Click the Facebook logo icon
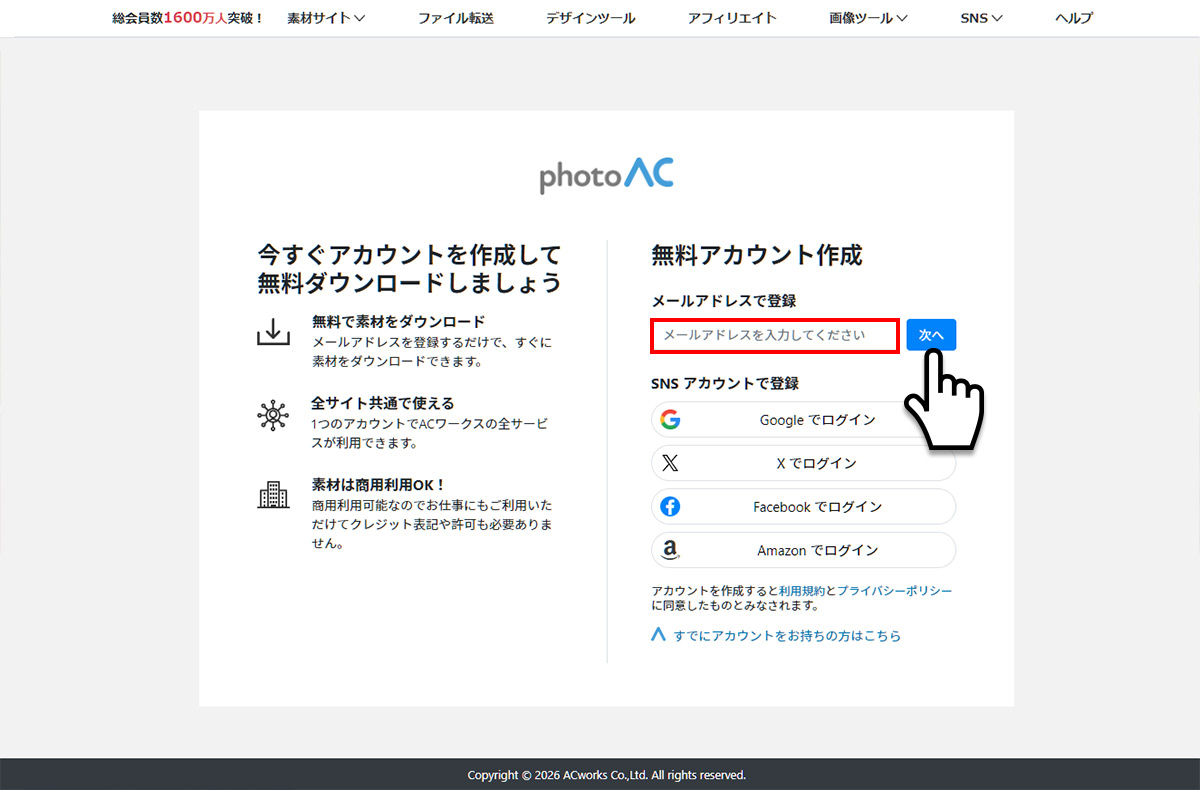This screenshot has height=790, width=1200. click(x=670, y=507)
